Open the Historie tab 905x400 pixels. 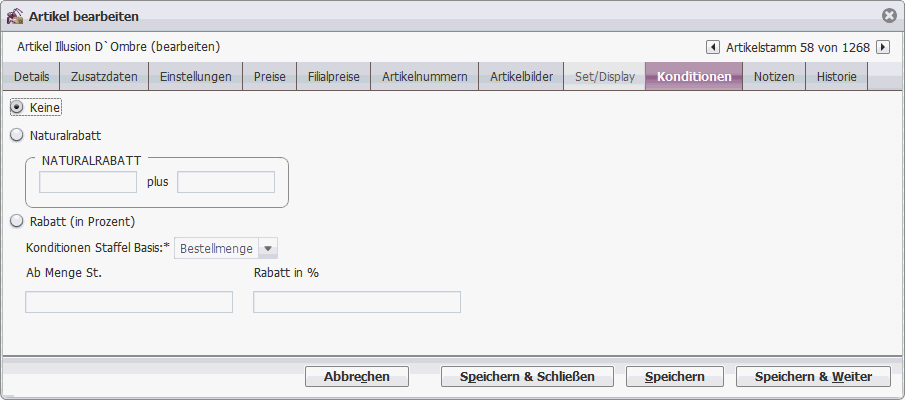[x=836, y=77]
